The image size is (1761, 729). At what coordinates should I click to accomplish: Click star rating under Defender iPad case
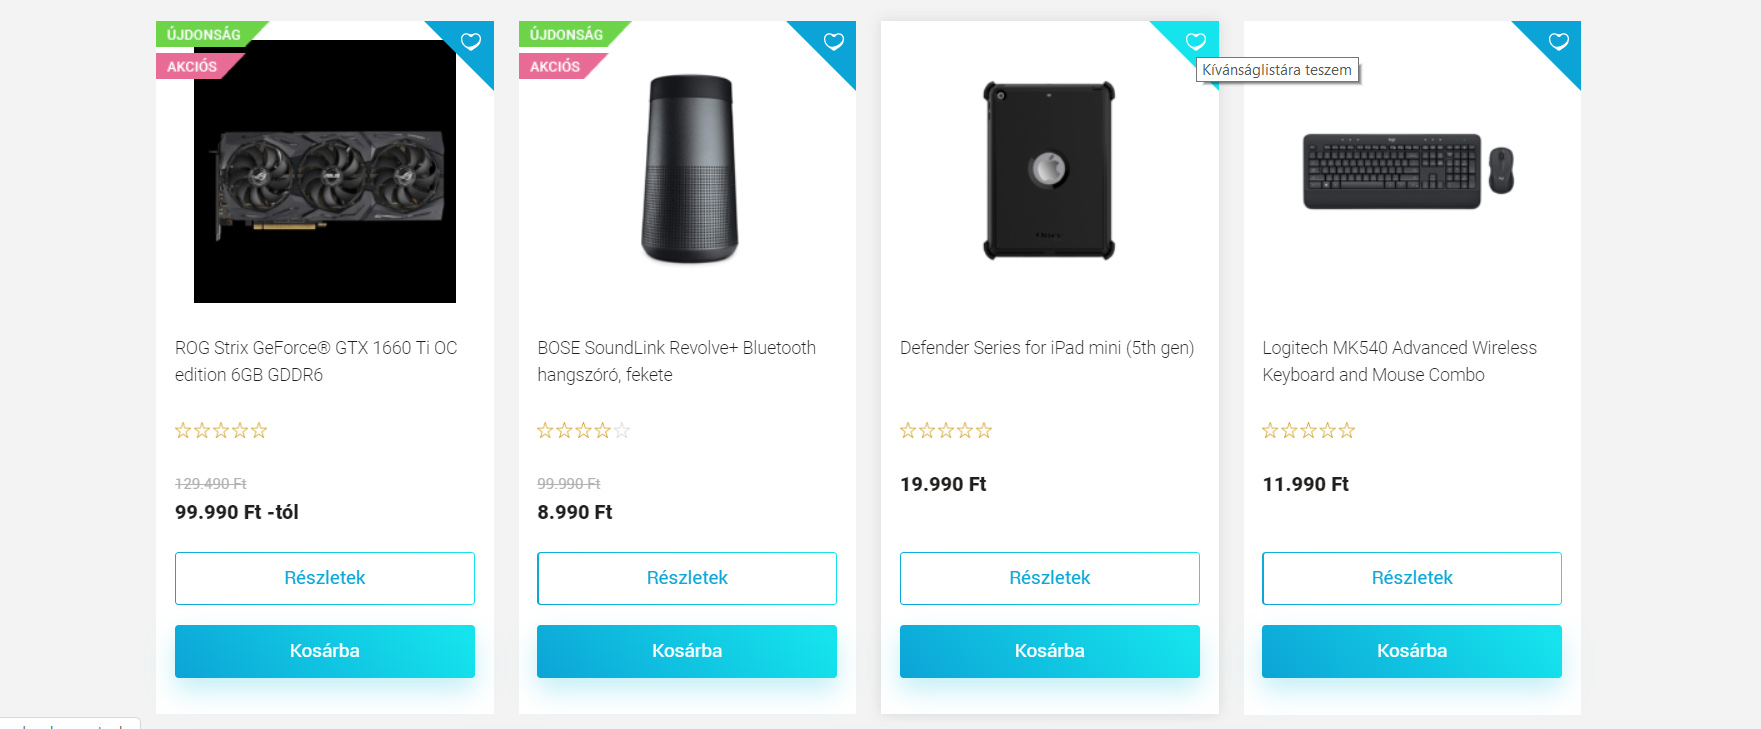(x=946, y=430)
